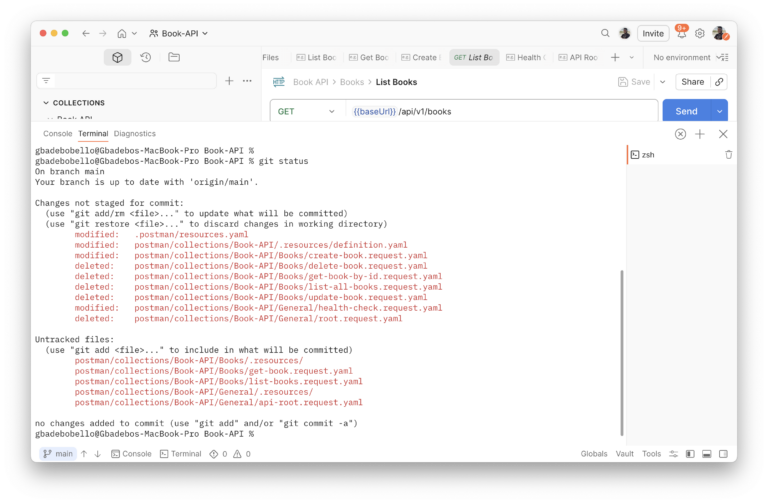The image size is (768, 503).
Task: Click the warnings triangle indicator
Action: click(x=242, y=454)
